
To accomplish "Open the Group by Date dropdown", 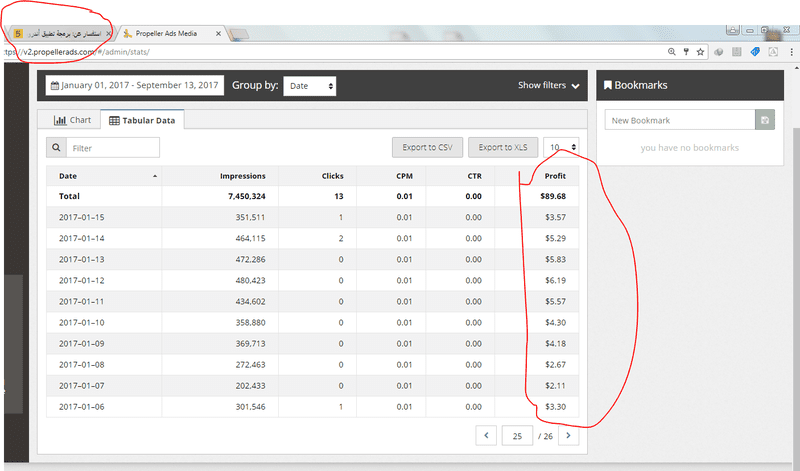I will (309, 86).
